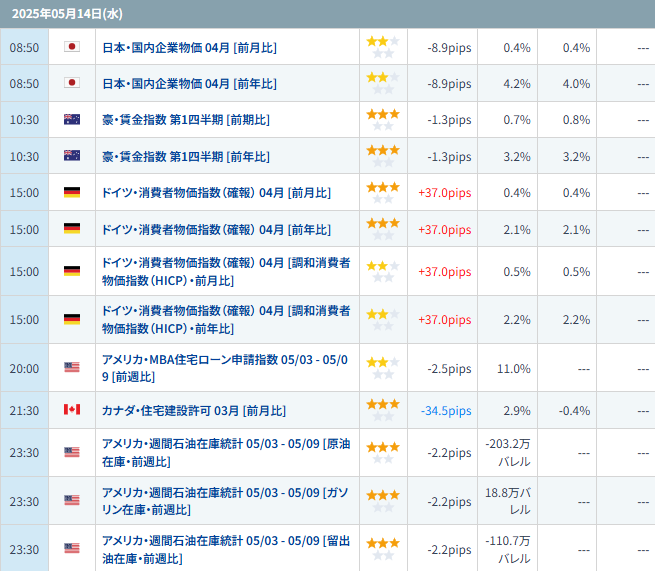This screenshot has width=655, height=571.
Task: Click the star rating for 留出油在庫・前週比
Action: point(383,549)
